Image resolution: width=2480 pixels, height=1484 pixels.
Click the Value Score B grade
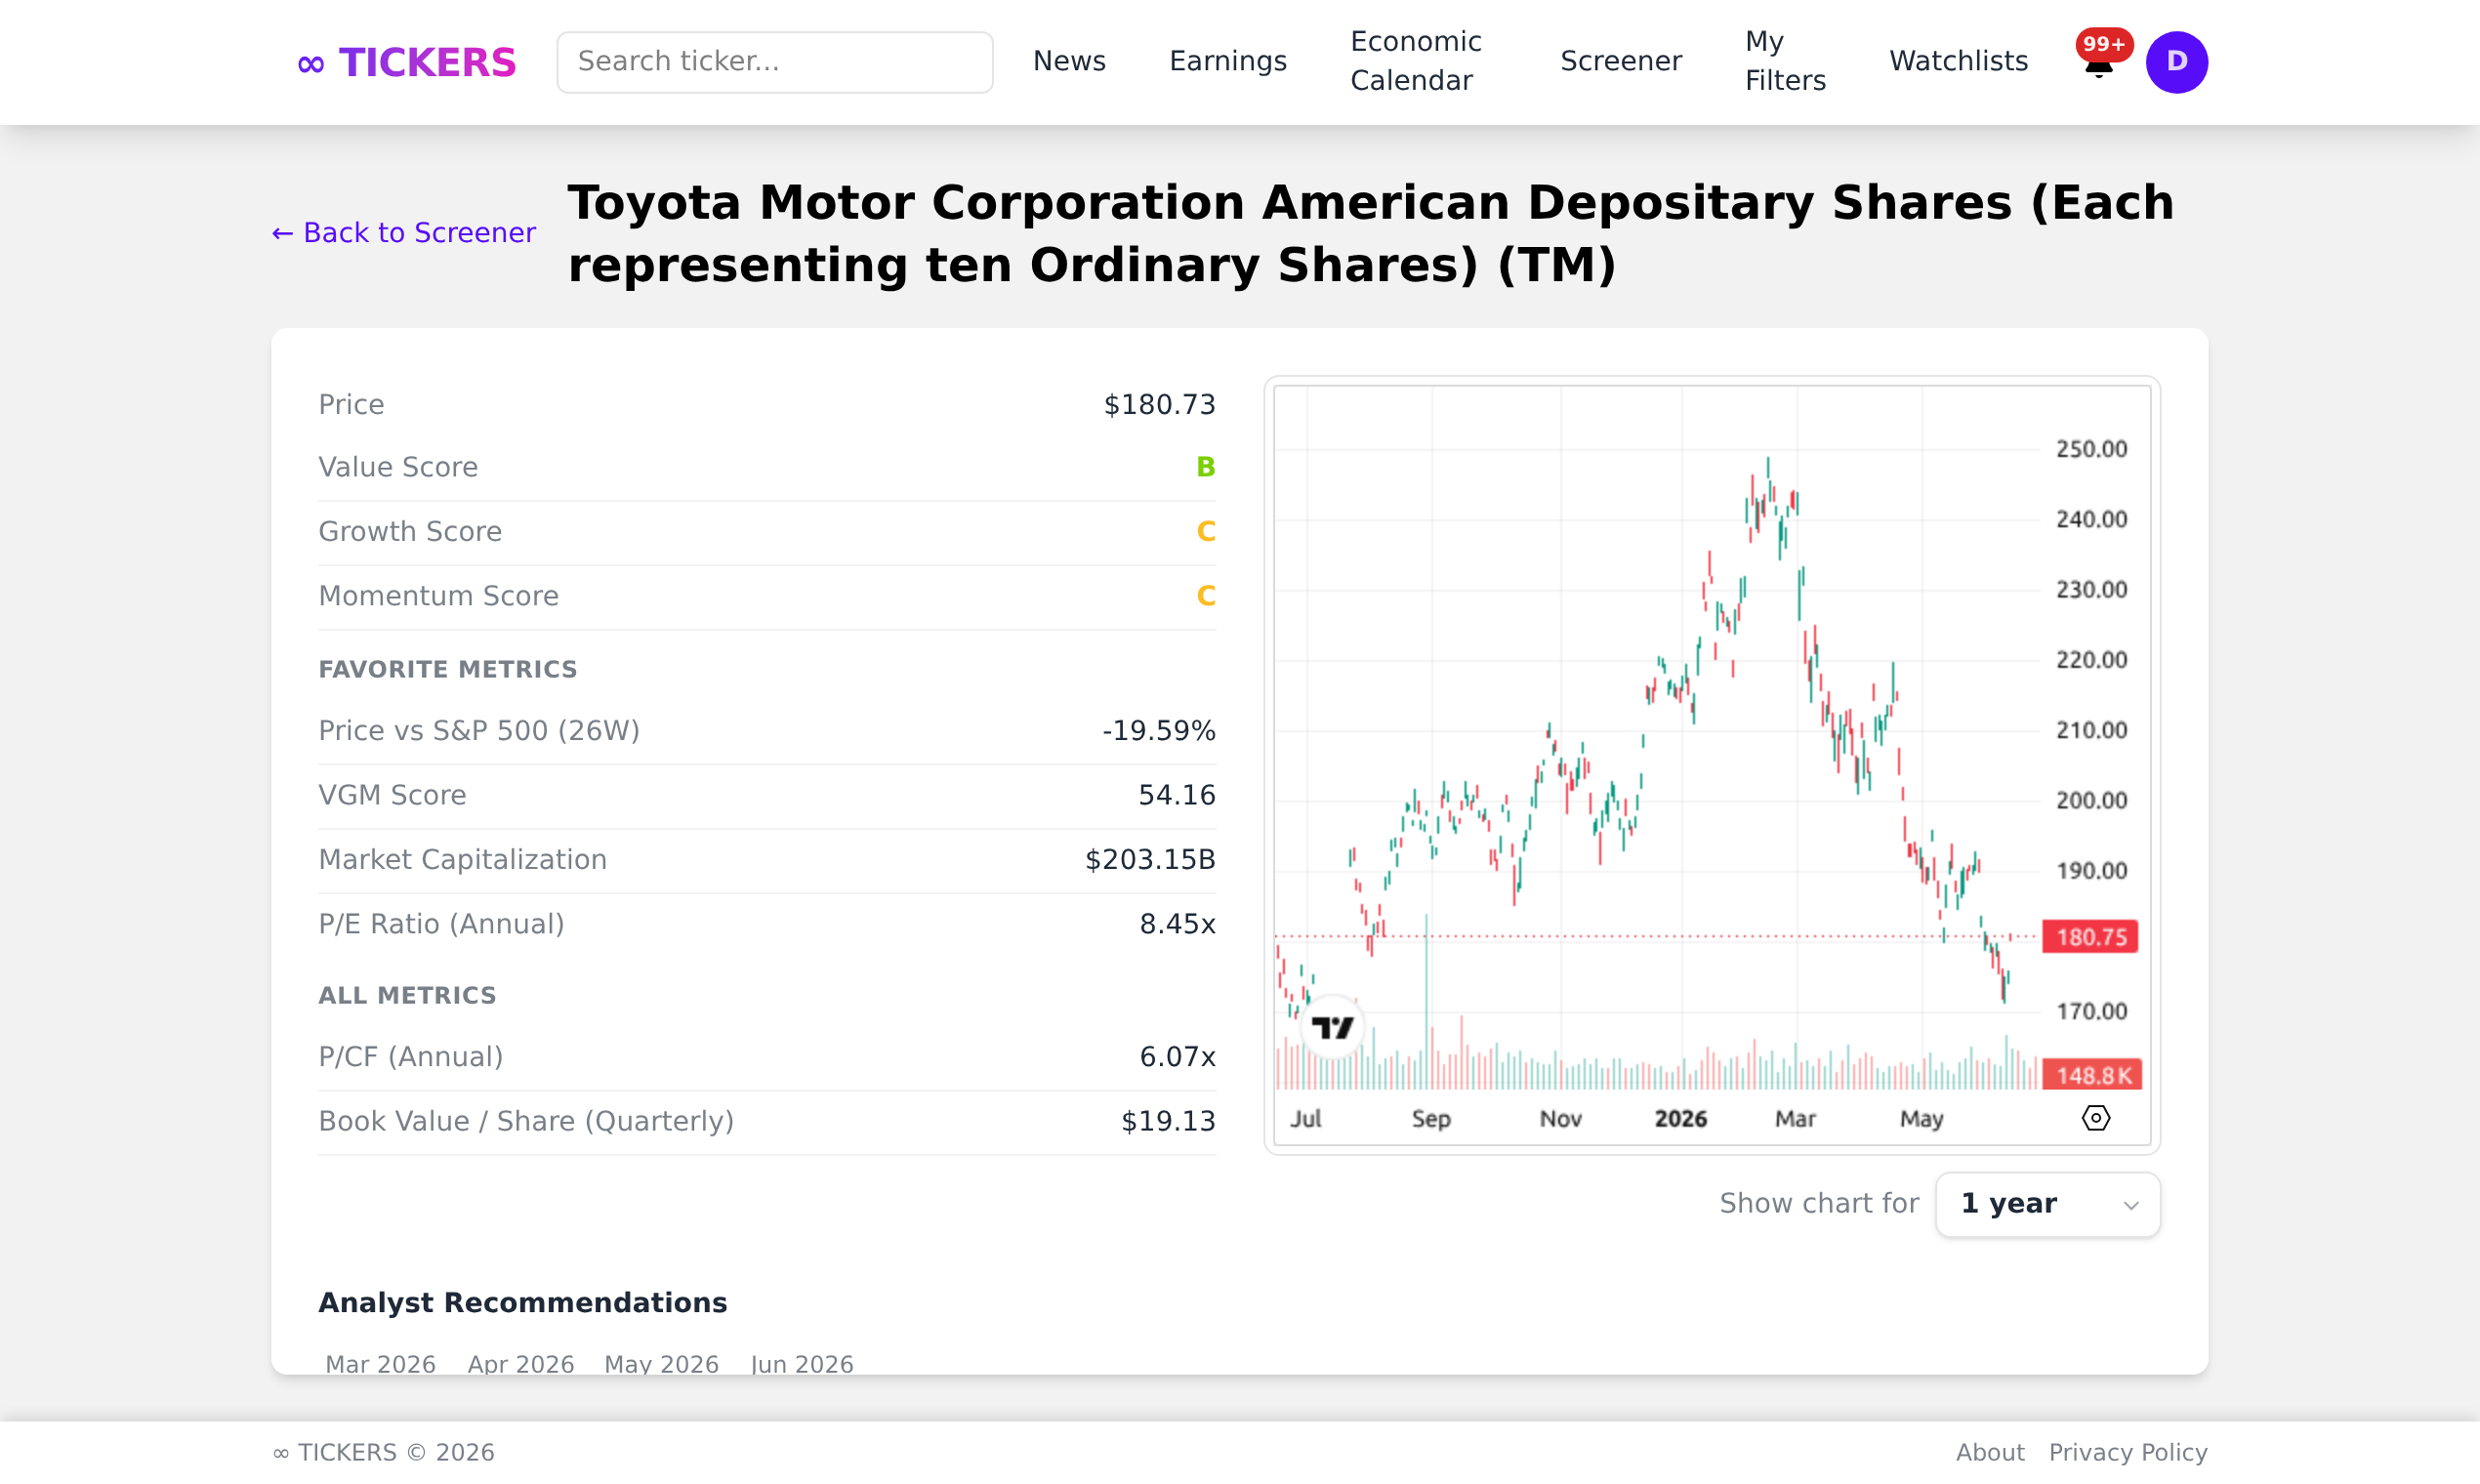click(x=1205, y=468)
